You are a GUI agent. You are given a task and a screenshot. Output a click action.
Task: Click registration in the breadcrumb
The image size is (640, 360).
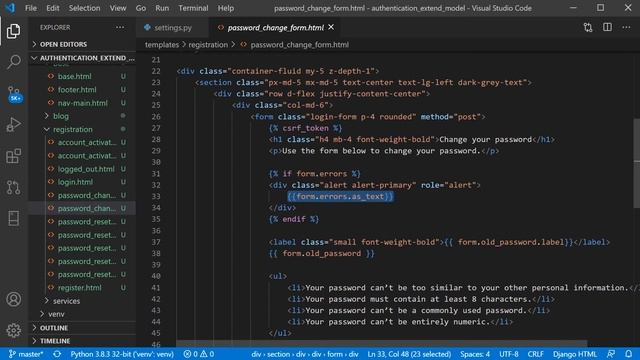coord(208,44)
